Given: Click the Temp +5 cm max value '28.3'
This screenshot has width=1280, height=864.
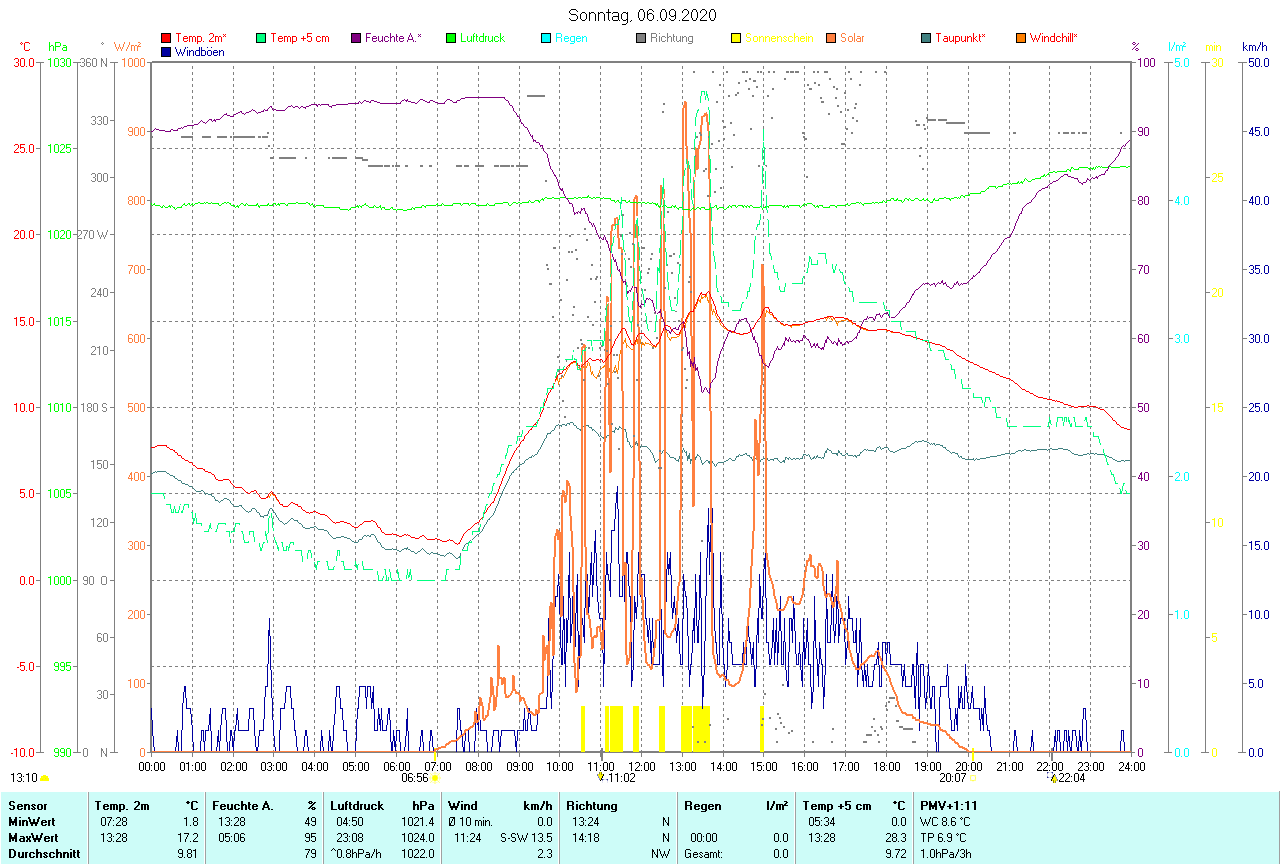Looking at the screenshot, I should [x=895, y=837].
